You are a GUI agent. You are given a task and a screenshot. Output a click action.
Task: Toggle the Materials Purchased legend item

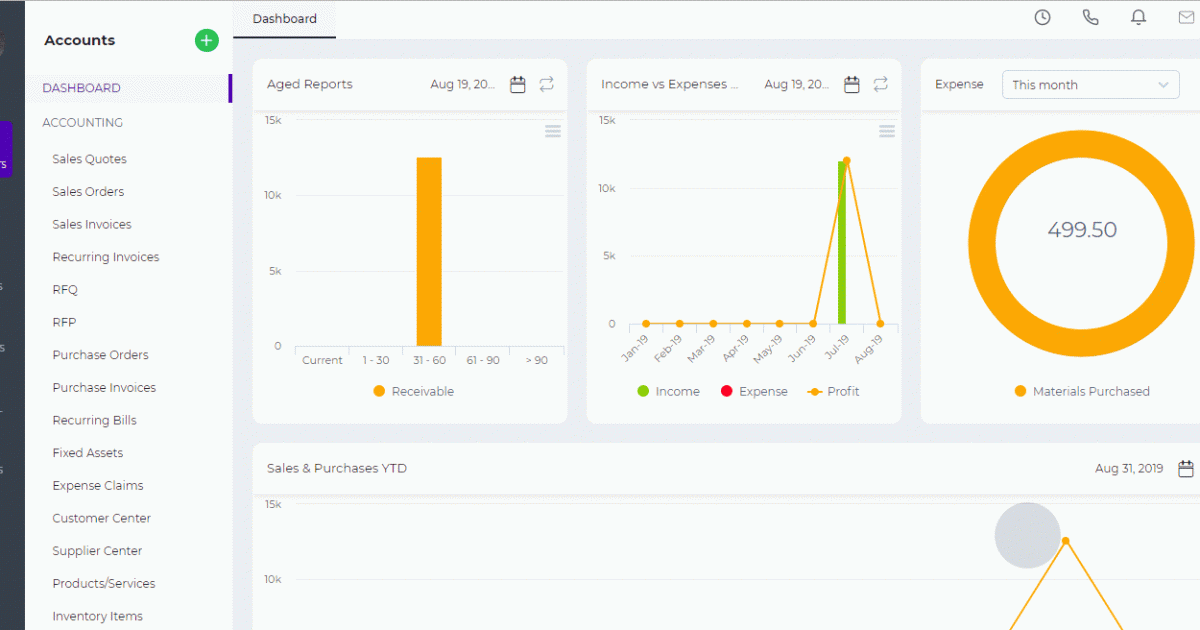click(x=1082, y=392)
